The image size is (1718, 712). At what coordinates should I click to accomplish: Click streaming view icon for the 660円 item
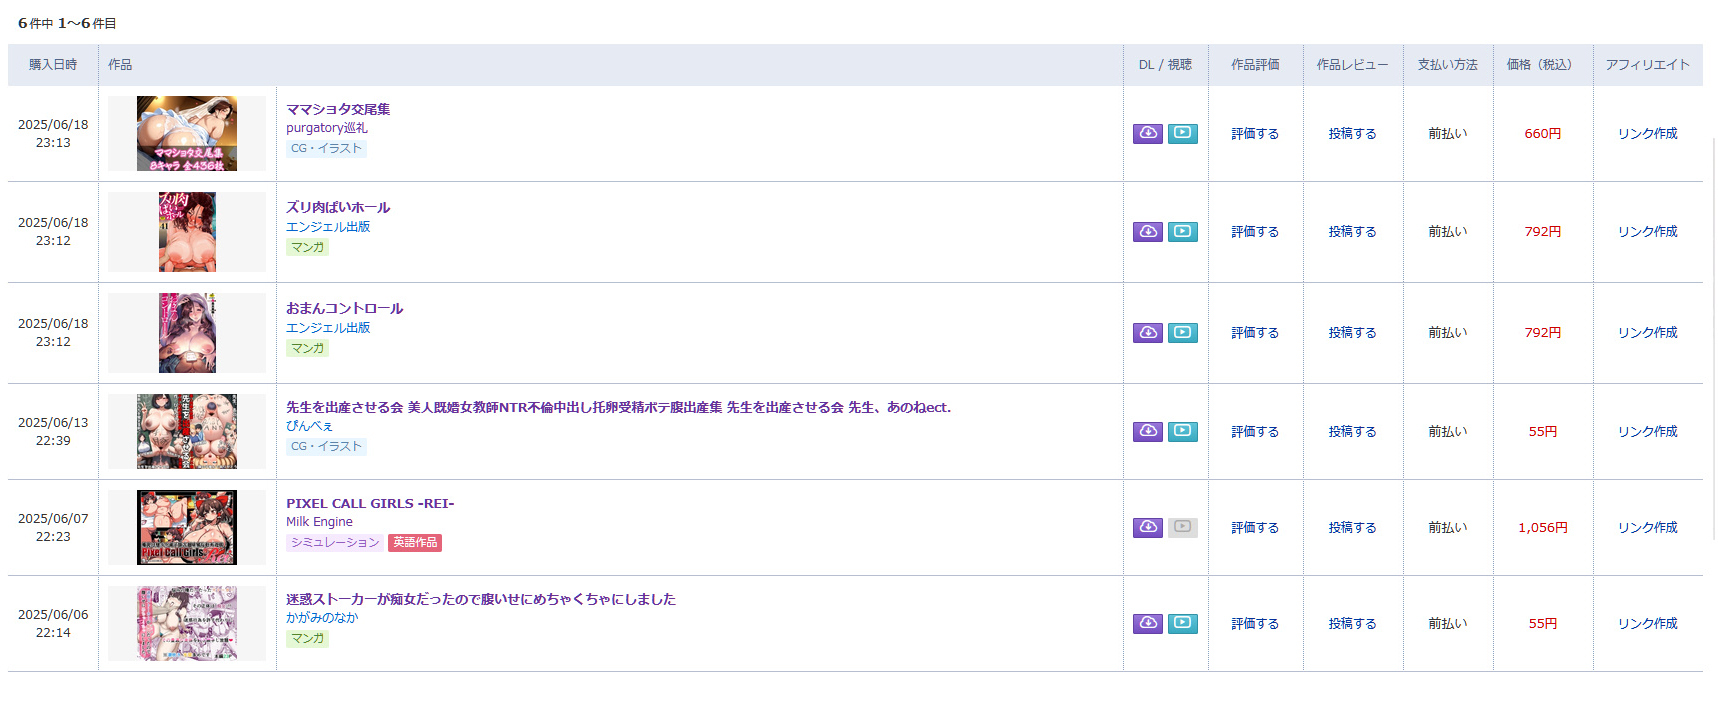pos(1182,134)
